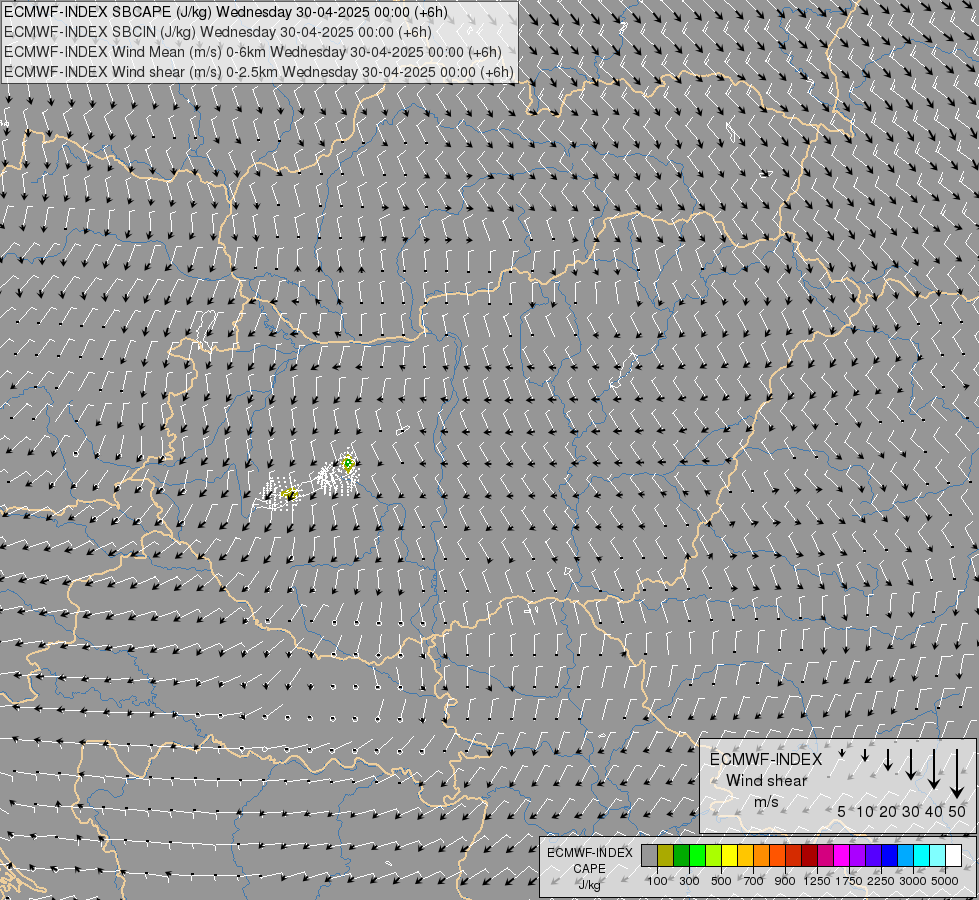Select the violet-indigo CAPE swatch before 2250
This screenshot has height=900, width=979.
[x=874, y=856]
